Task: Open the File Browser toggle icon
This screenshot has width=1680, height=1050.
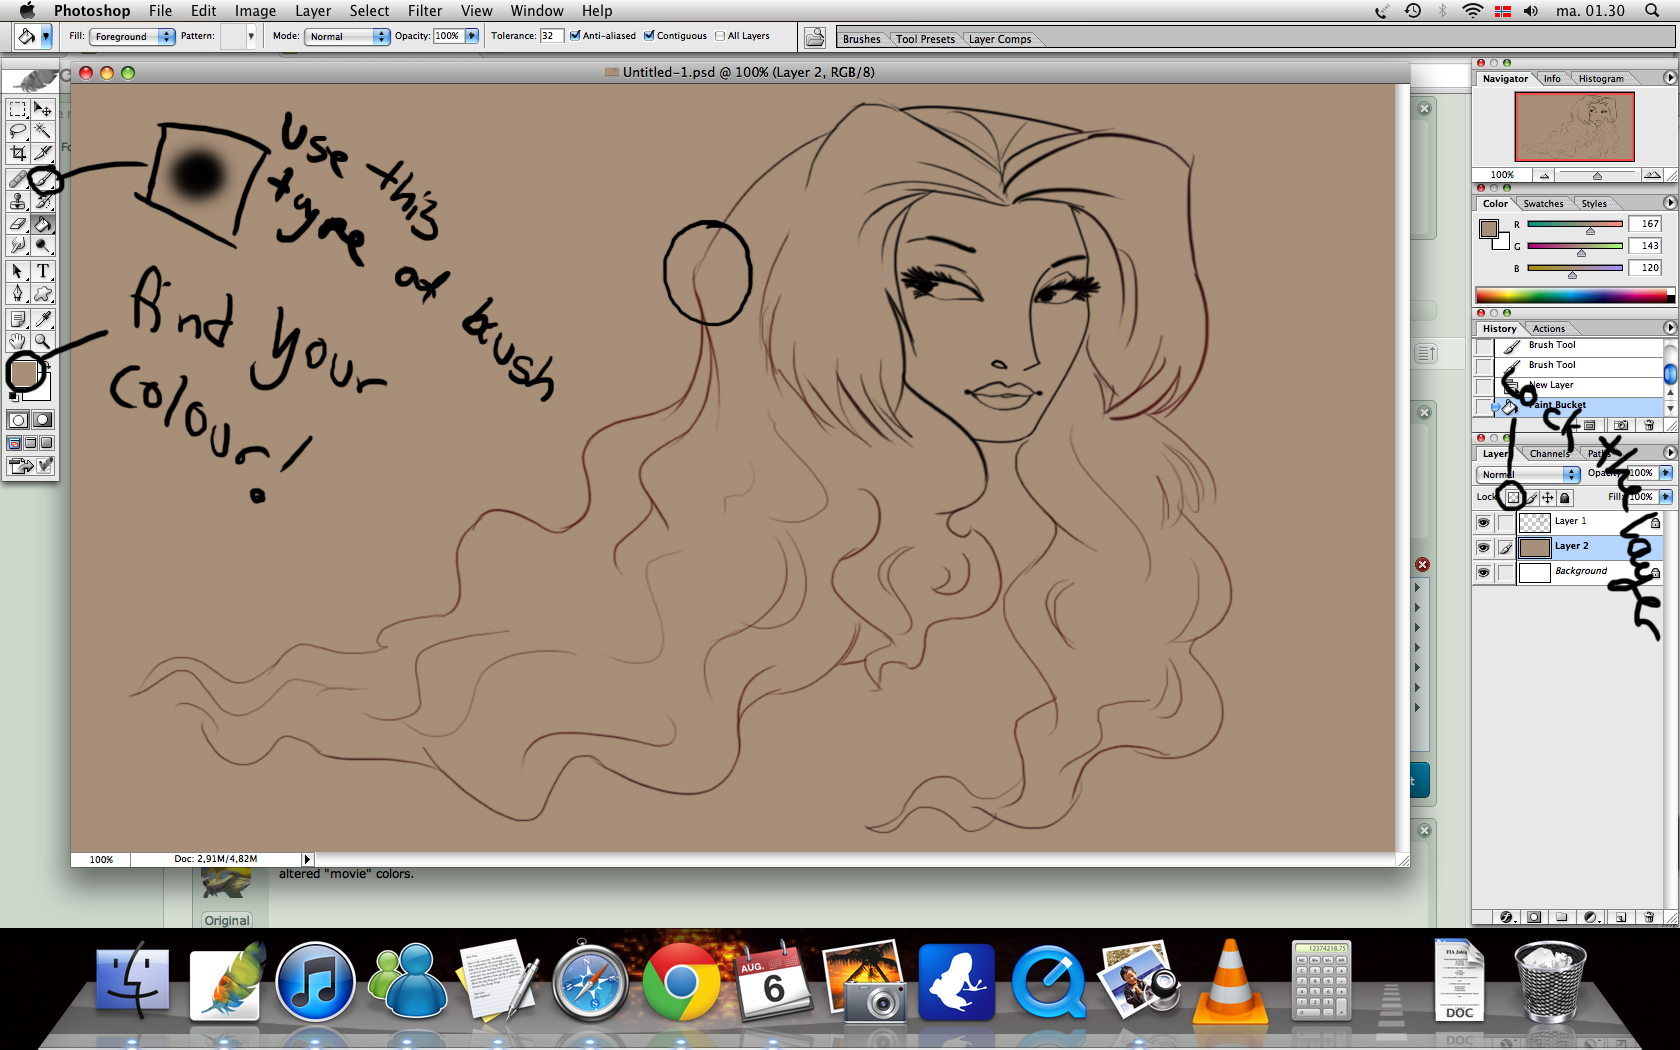Action: (x=816, y=37)
